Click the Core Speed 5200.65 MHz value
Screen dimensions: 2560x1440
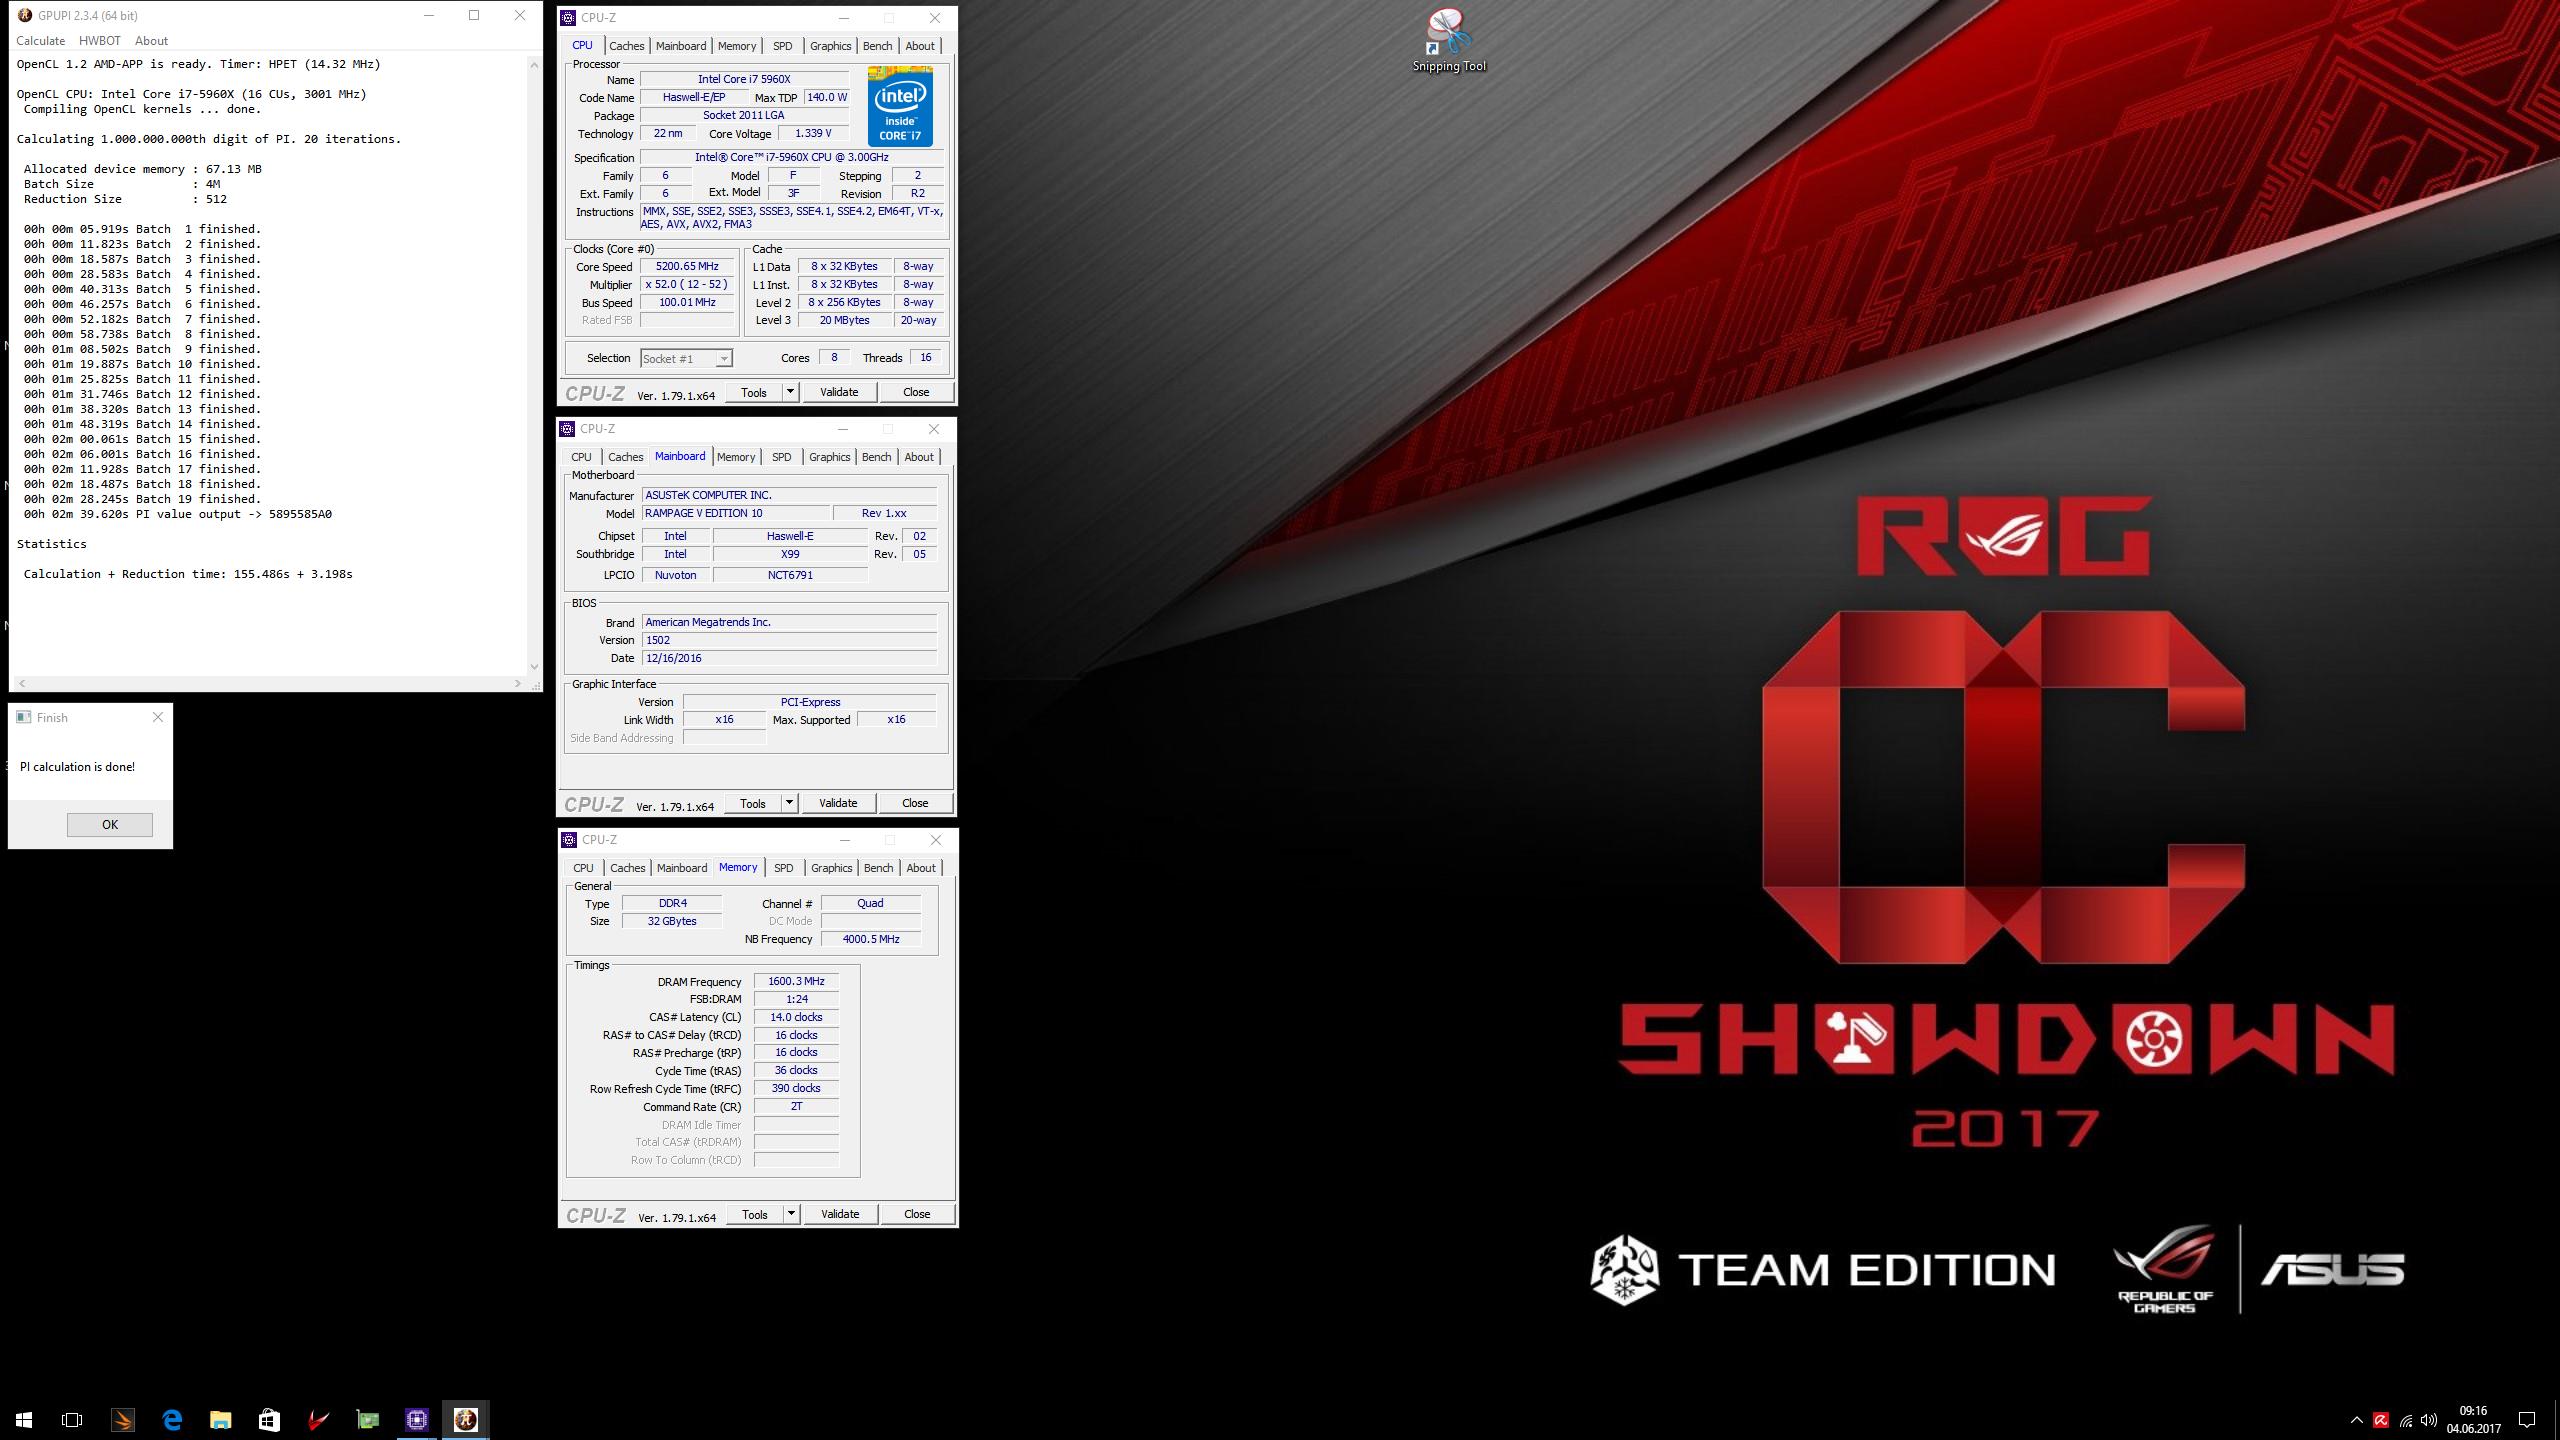[x=687, y=266]
